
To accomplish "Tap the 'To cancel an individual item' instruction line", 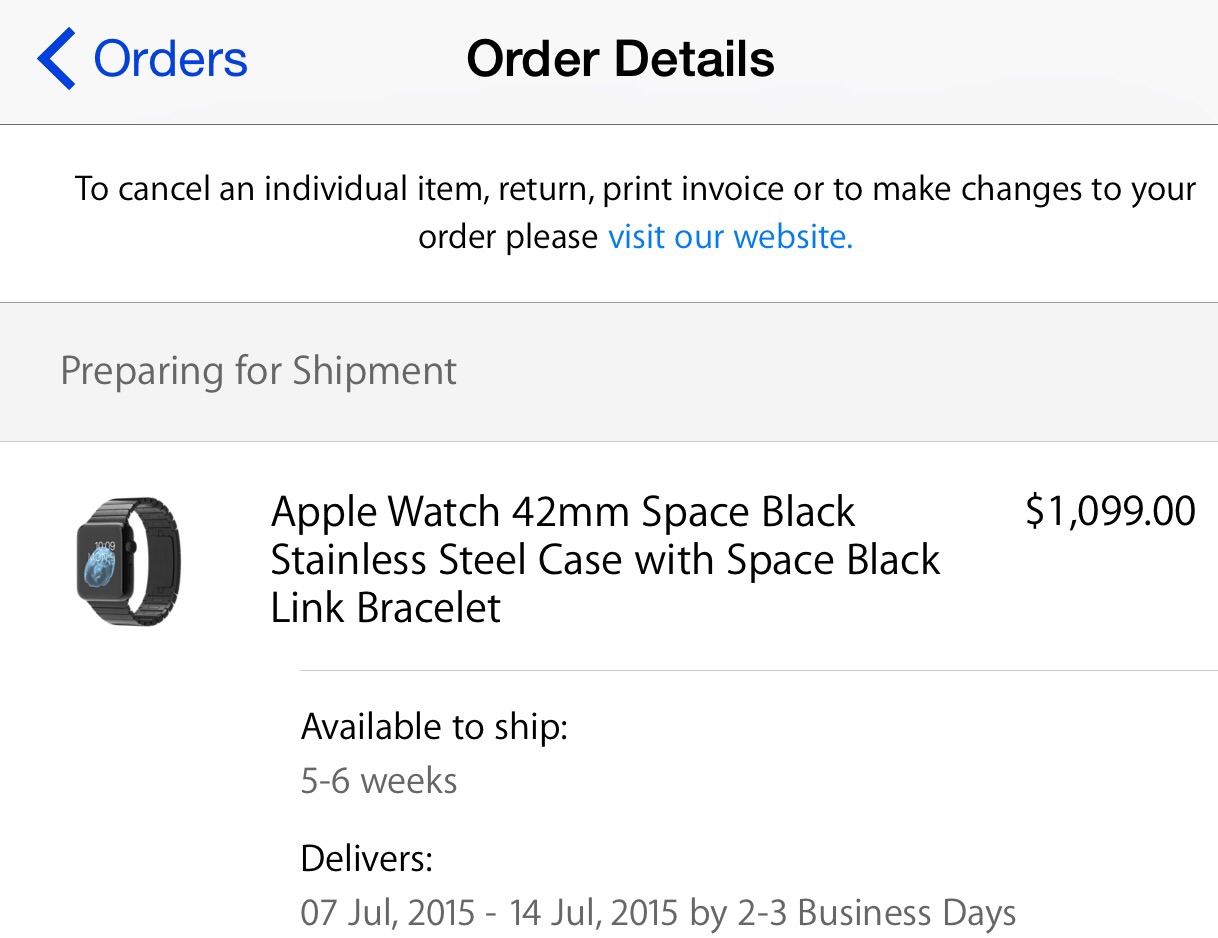I will (634, 189).
